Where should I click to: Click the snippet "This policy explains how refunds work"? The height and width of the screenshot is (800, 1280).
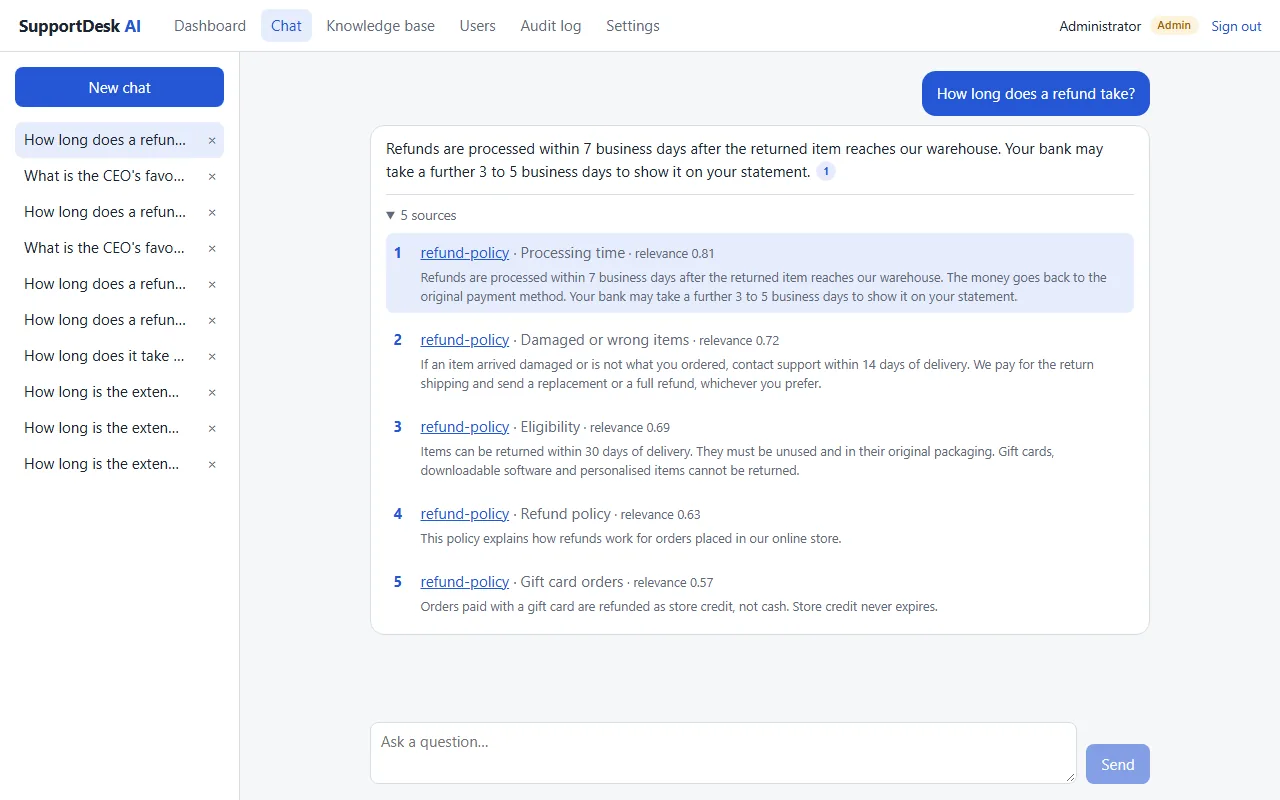(631, 539)
